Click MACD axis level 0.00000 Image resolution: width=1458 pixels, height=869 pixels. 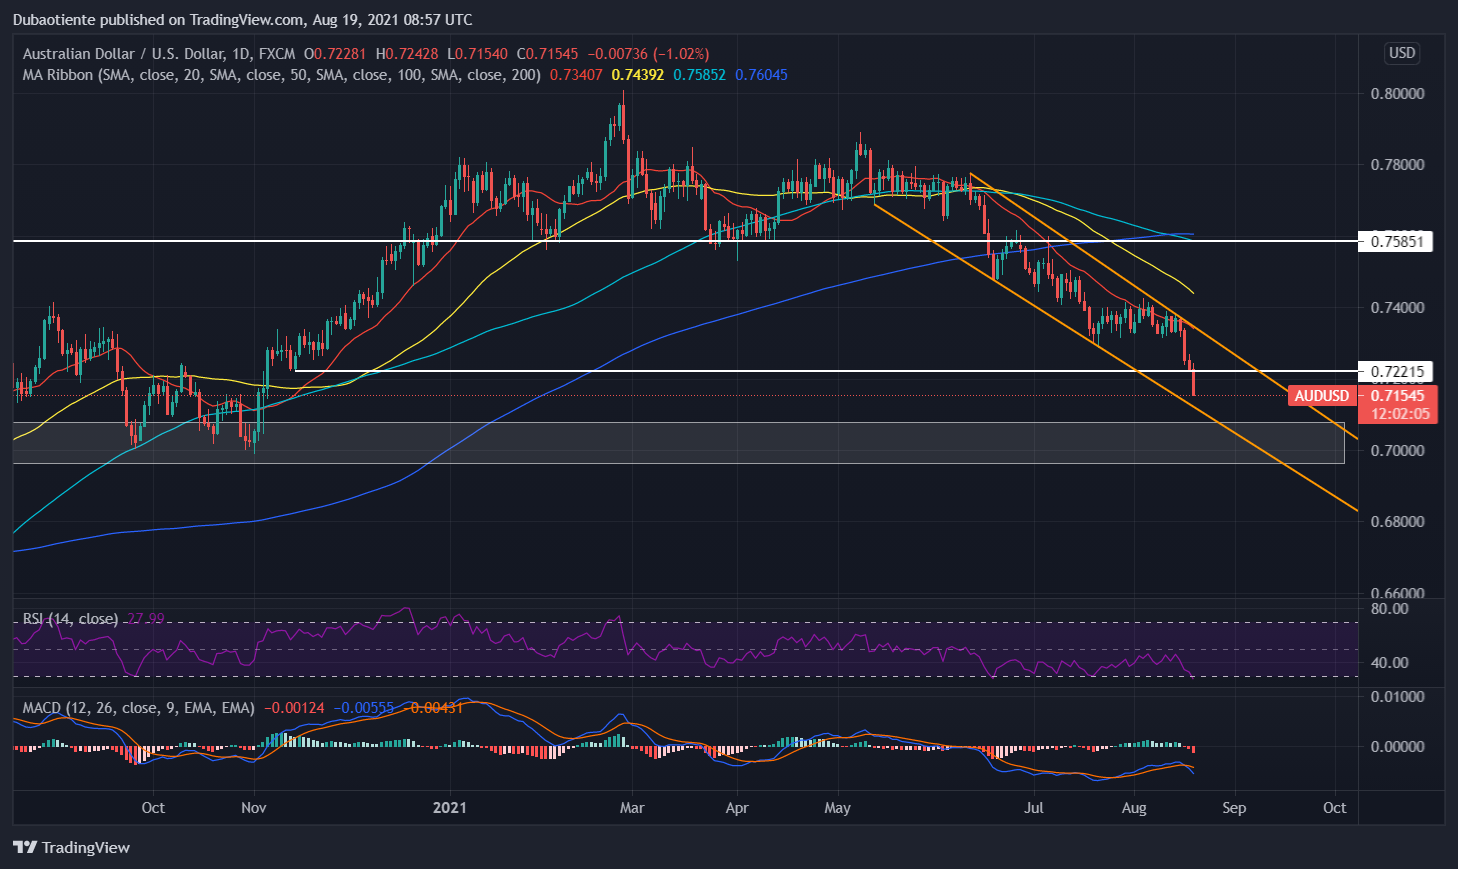coord(1397,747)
